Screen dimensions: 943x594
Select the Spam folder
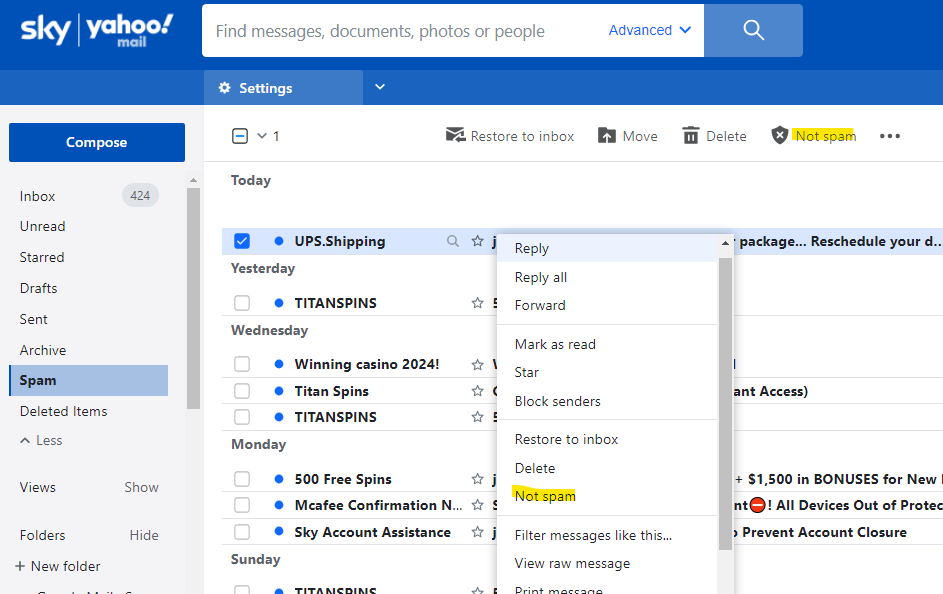tap(88, 381)
